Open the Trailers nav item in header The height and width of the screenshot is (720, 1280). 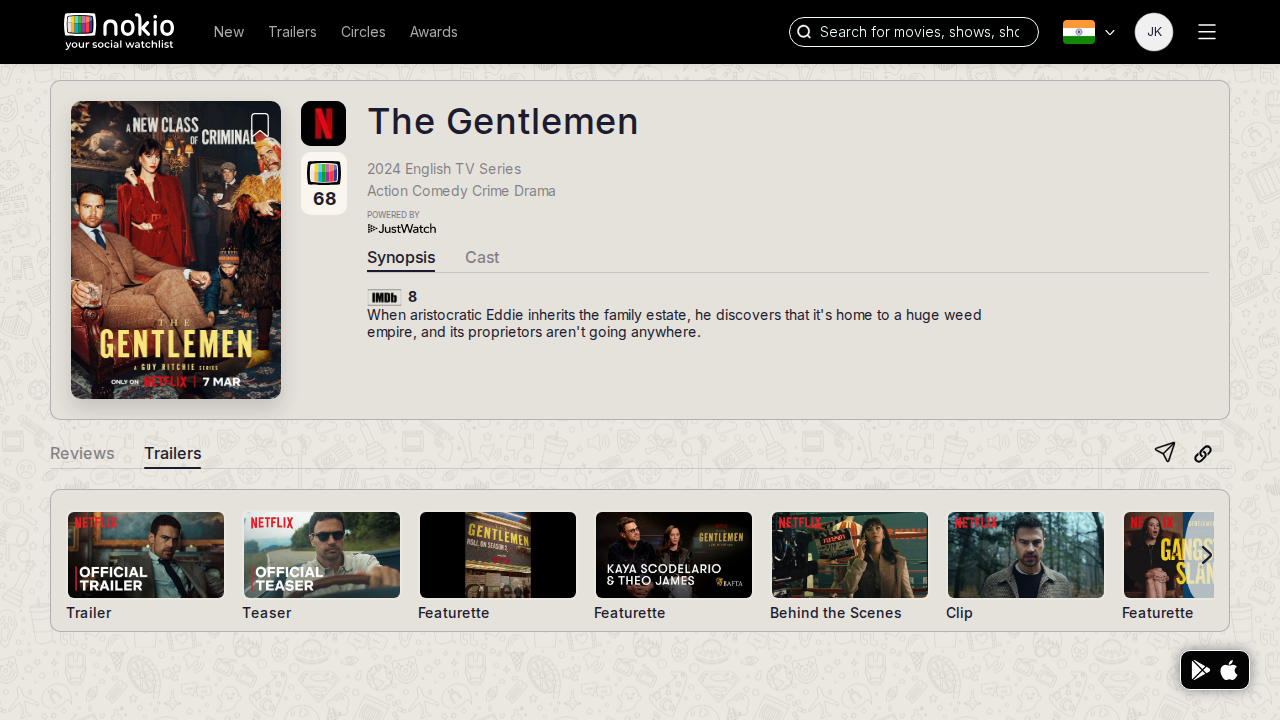pyautogui.click(x=292, y=32)
